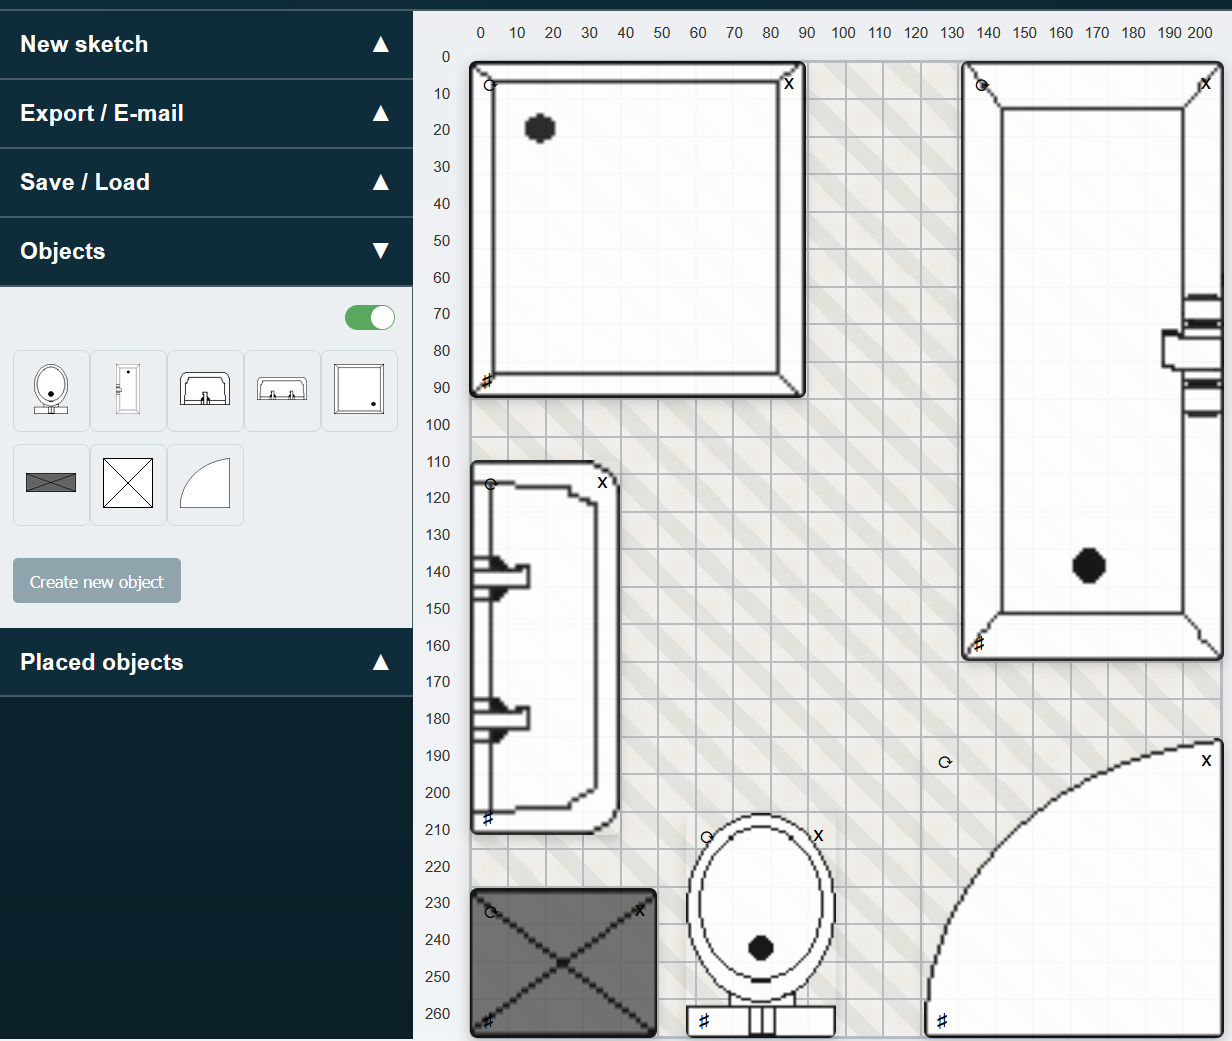Toggle the green switch in Objects panel
Viewport: 1232px width, 1041px height.
370,318
